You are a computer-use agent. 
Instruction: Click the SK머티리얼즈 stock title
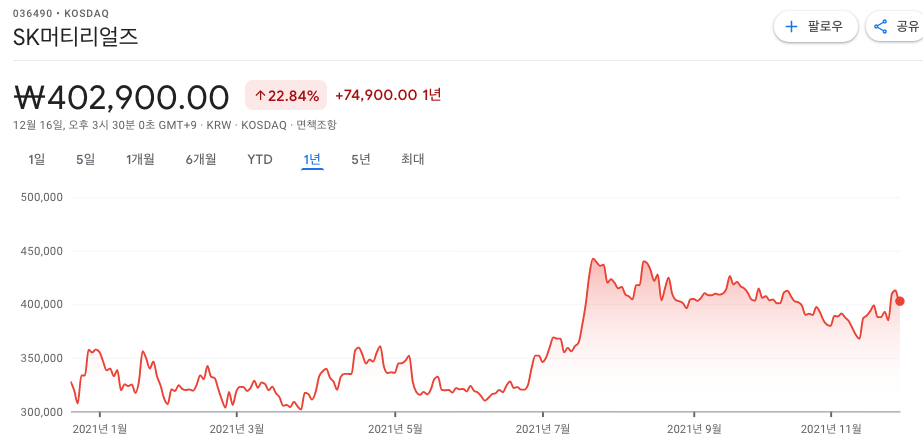(75, 37)
